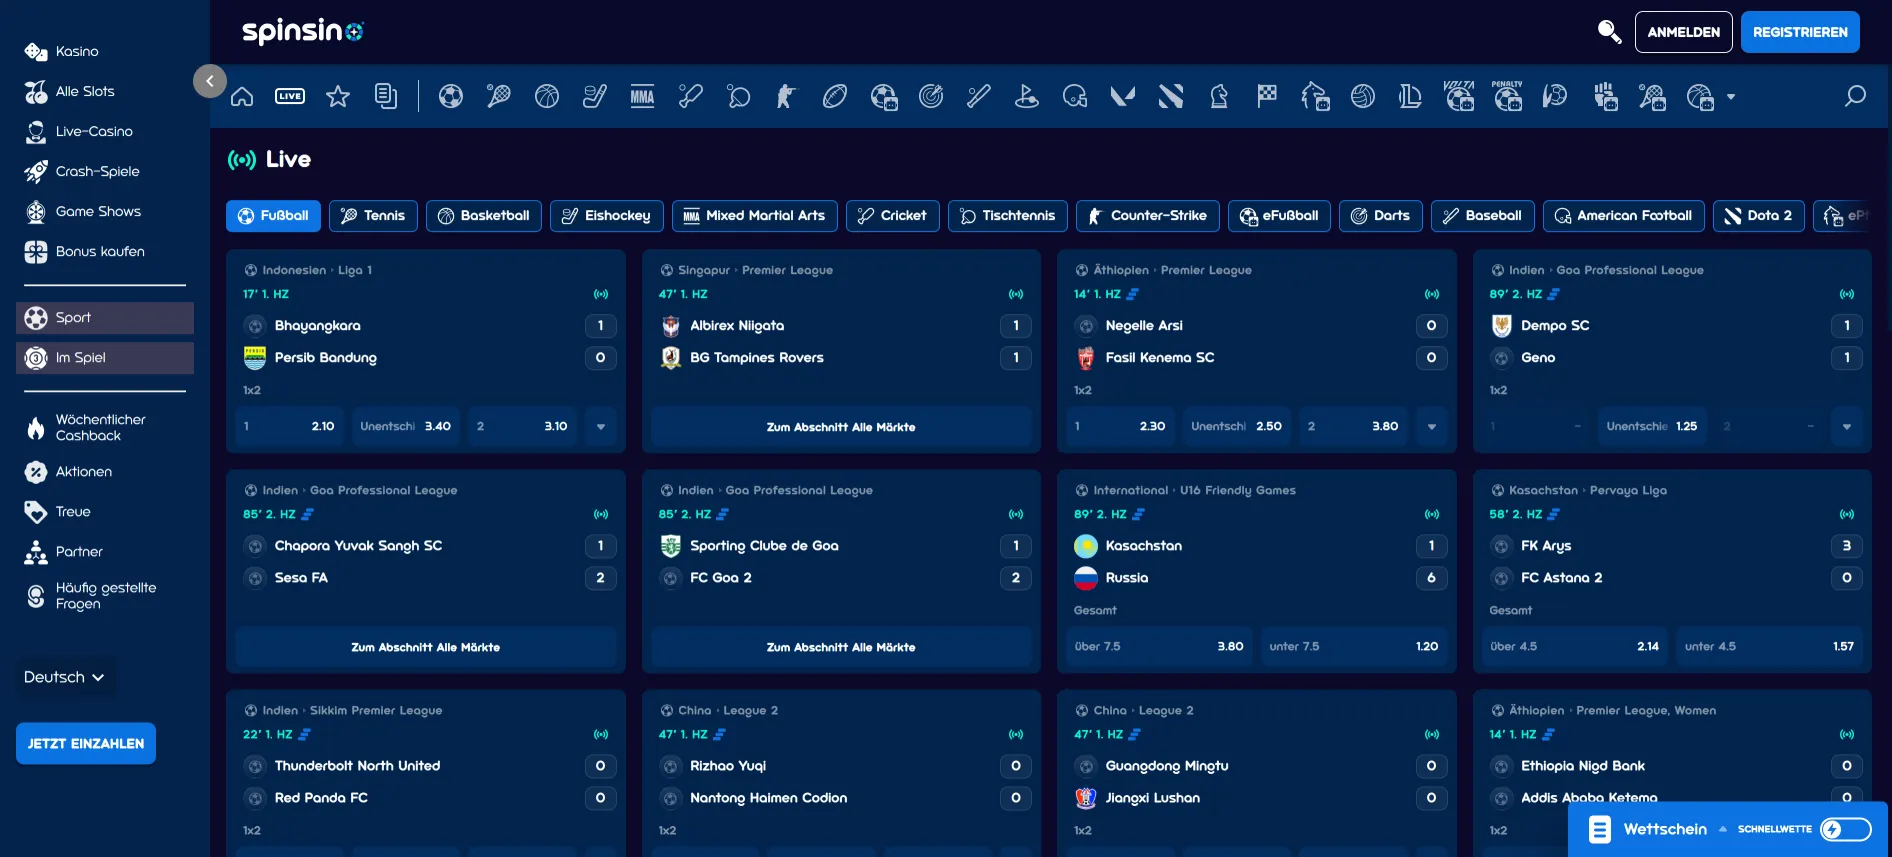Select Volta eFootball icon
1892x857 pixels.
1459,96
